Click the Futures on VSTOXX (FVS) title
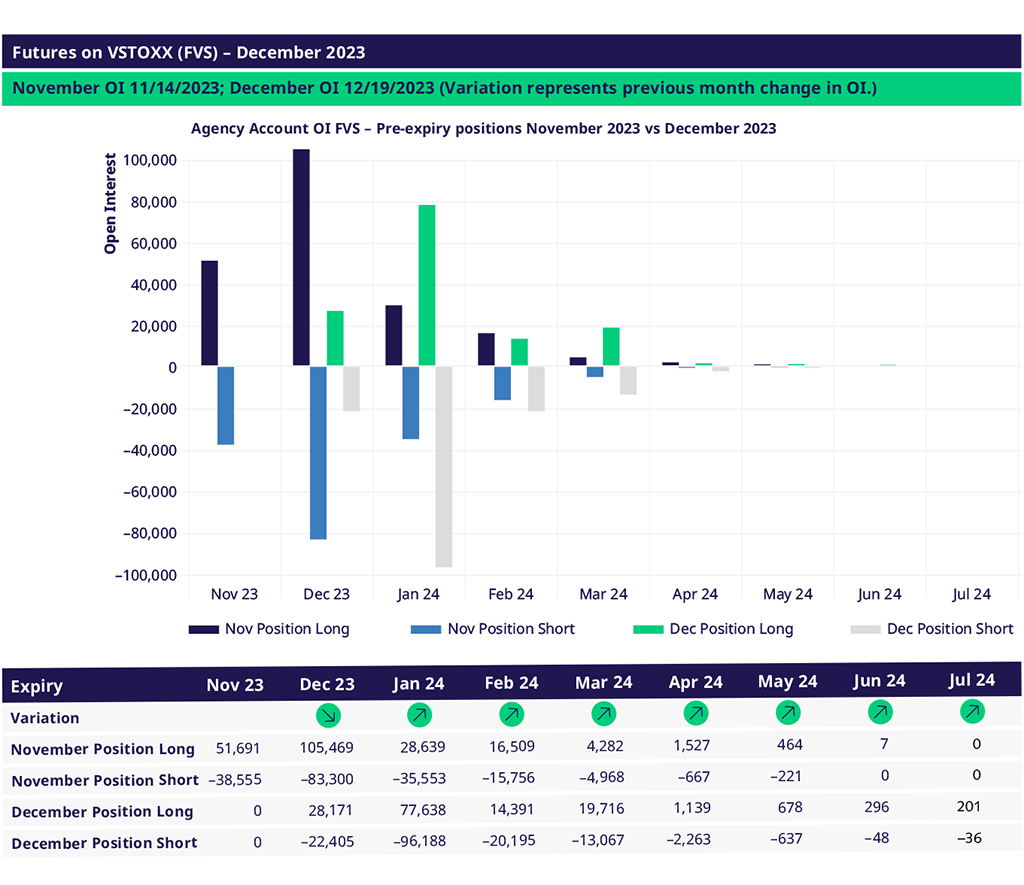1024x885 pixels. click(x=189, y=52)
